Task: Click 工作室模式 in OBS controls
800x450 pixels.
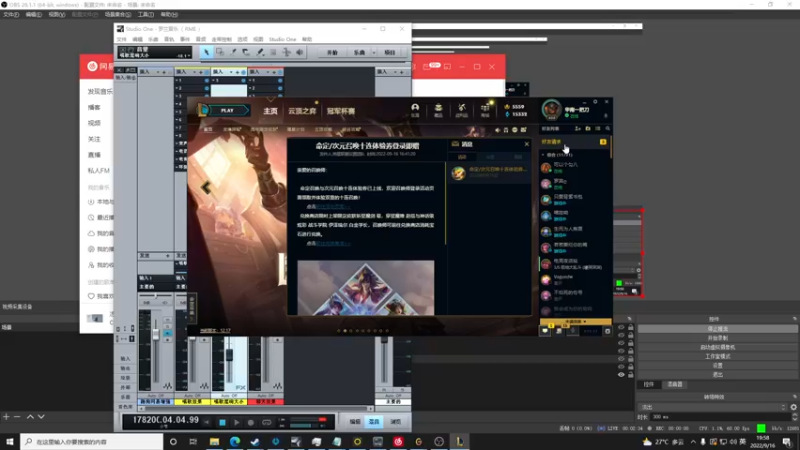Action: pos(717,357)
